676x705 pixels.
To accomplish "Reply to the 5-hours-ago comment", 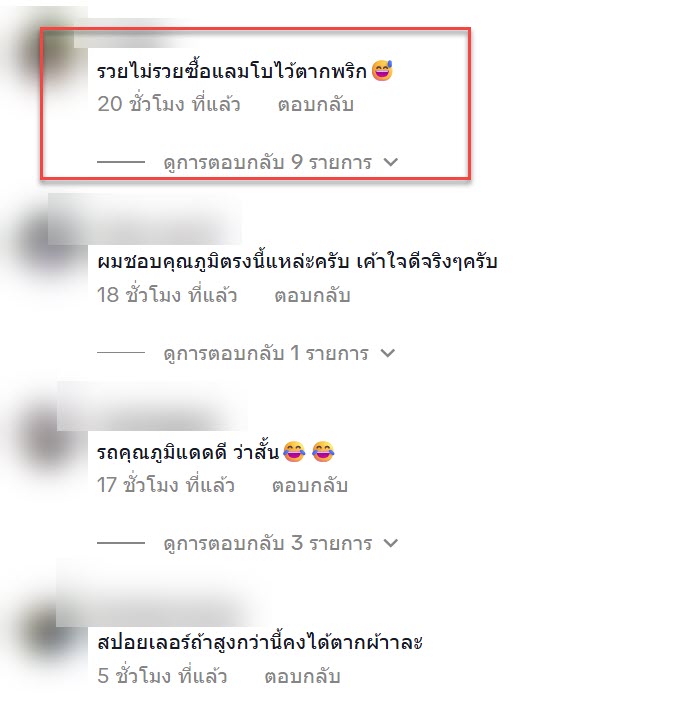I will 302,676.
